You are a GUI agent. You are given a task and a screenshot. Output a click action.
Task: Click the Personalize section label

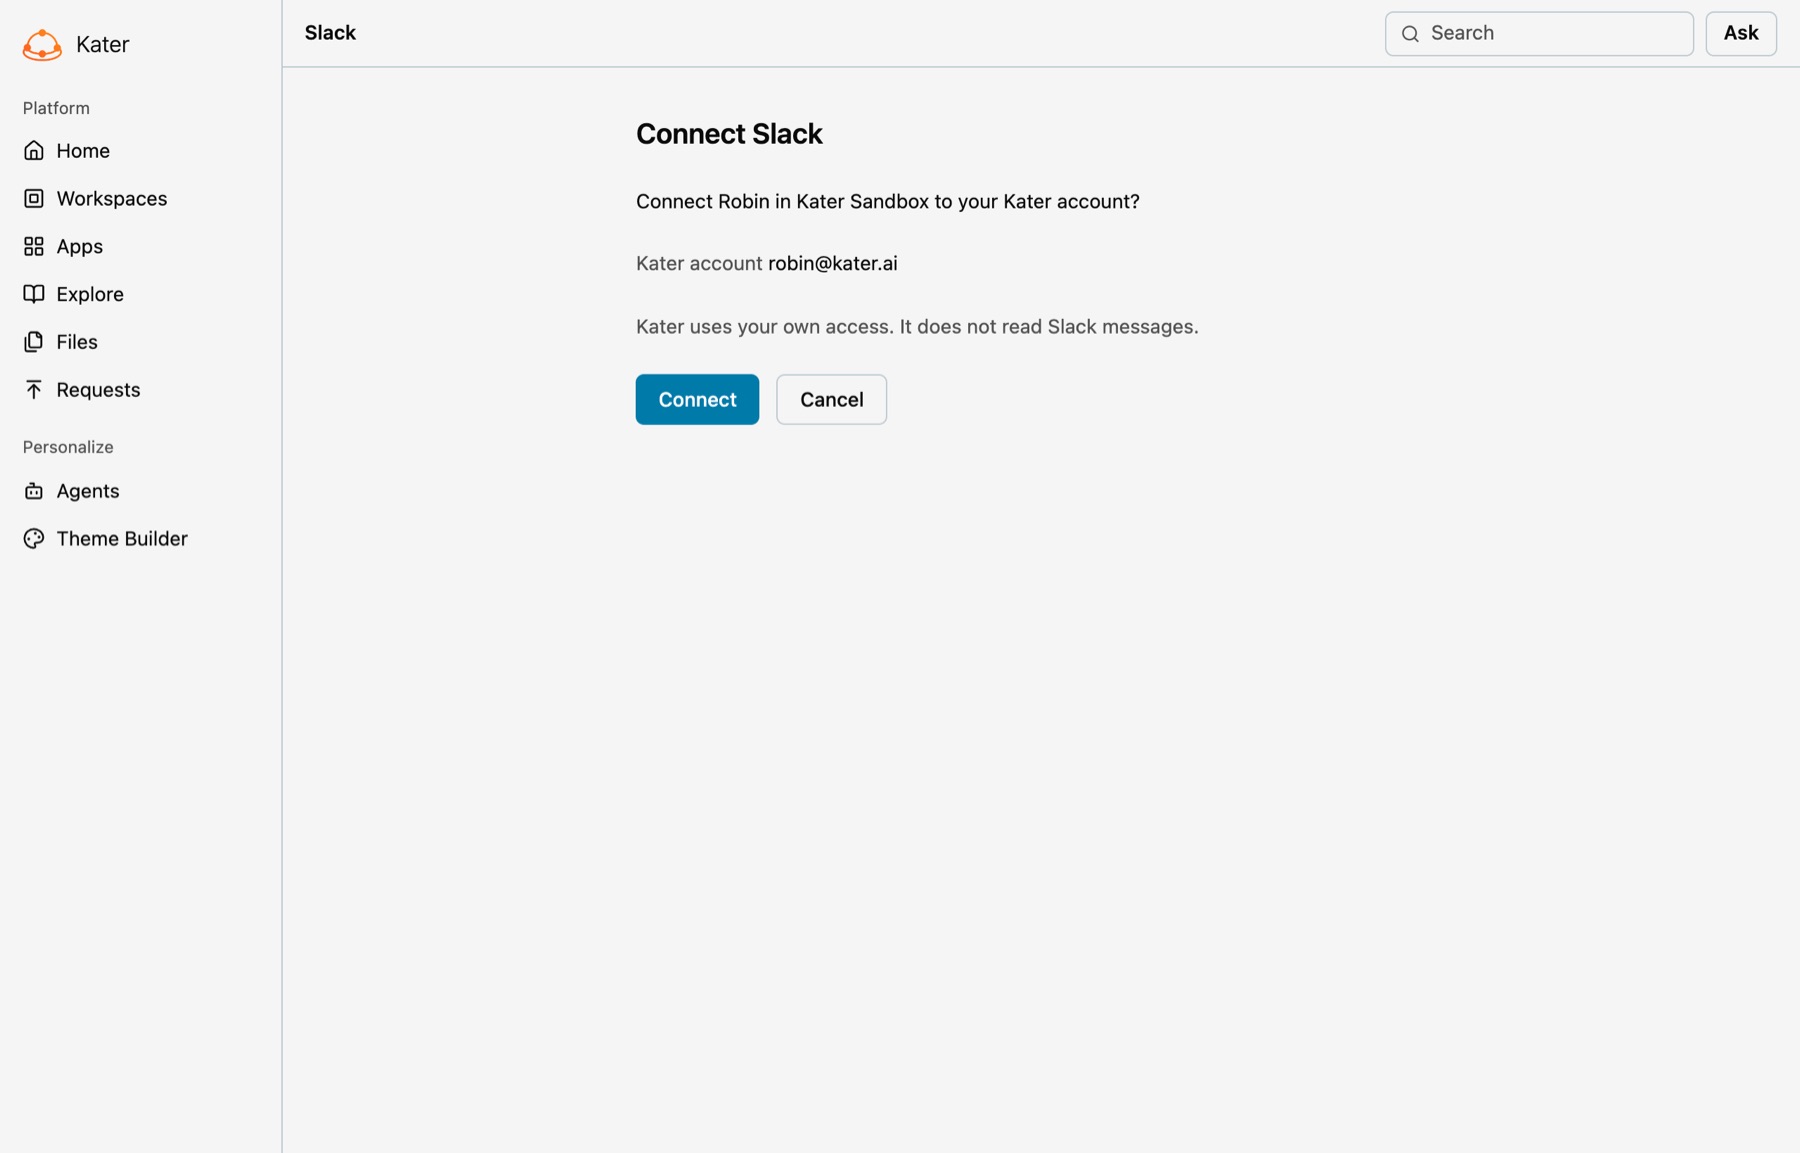click(68, 447)
